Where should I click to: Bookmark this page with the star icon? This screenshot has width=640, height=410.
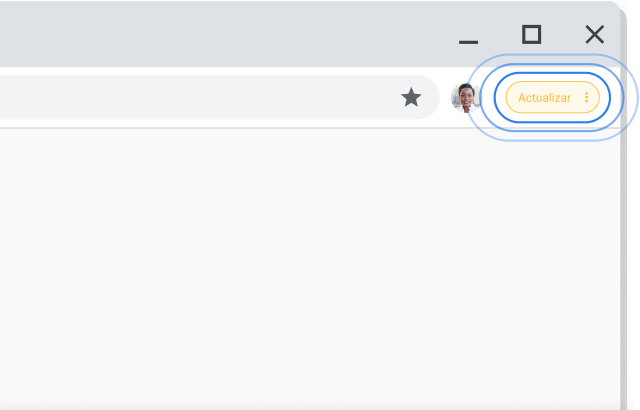click(x=411, y=97)
